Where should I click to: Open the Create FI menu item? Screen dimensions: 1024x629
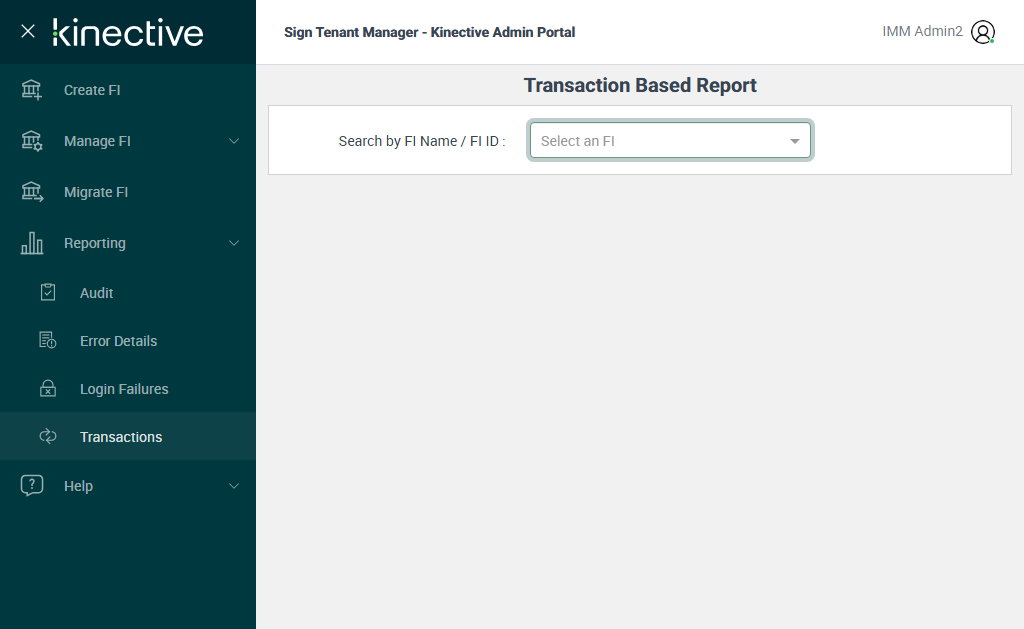click(92, 90)
